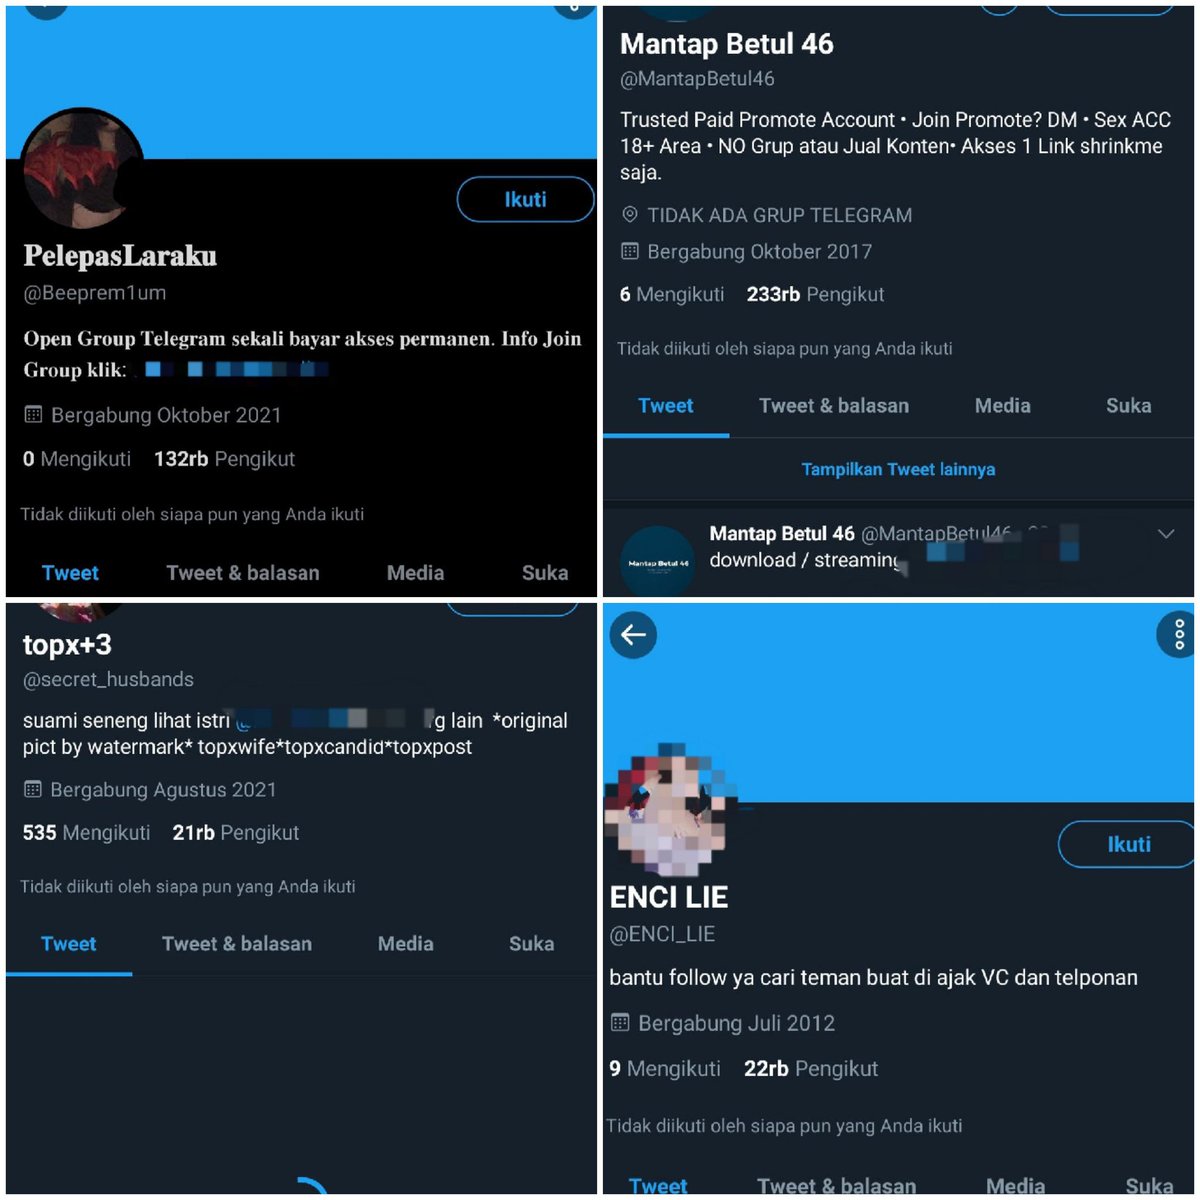Click calendar icon beside Bergabung Agustus 2021
This screenshot has height=1200, width=1200.
[x=32, y=790]
